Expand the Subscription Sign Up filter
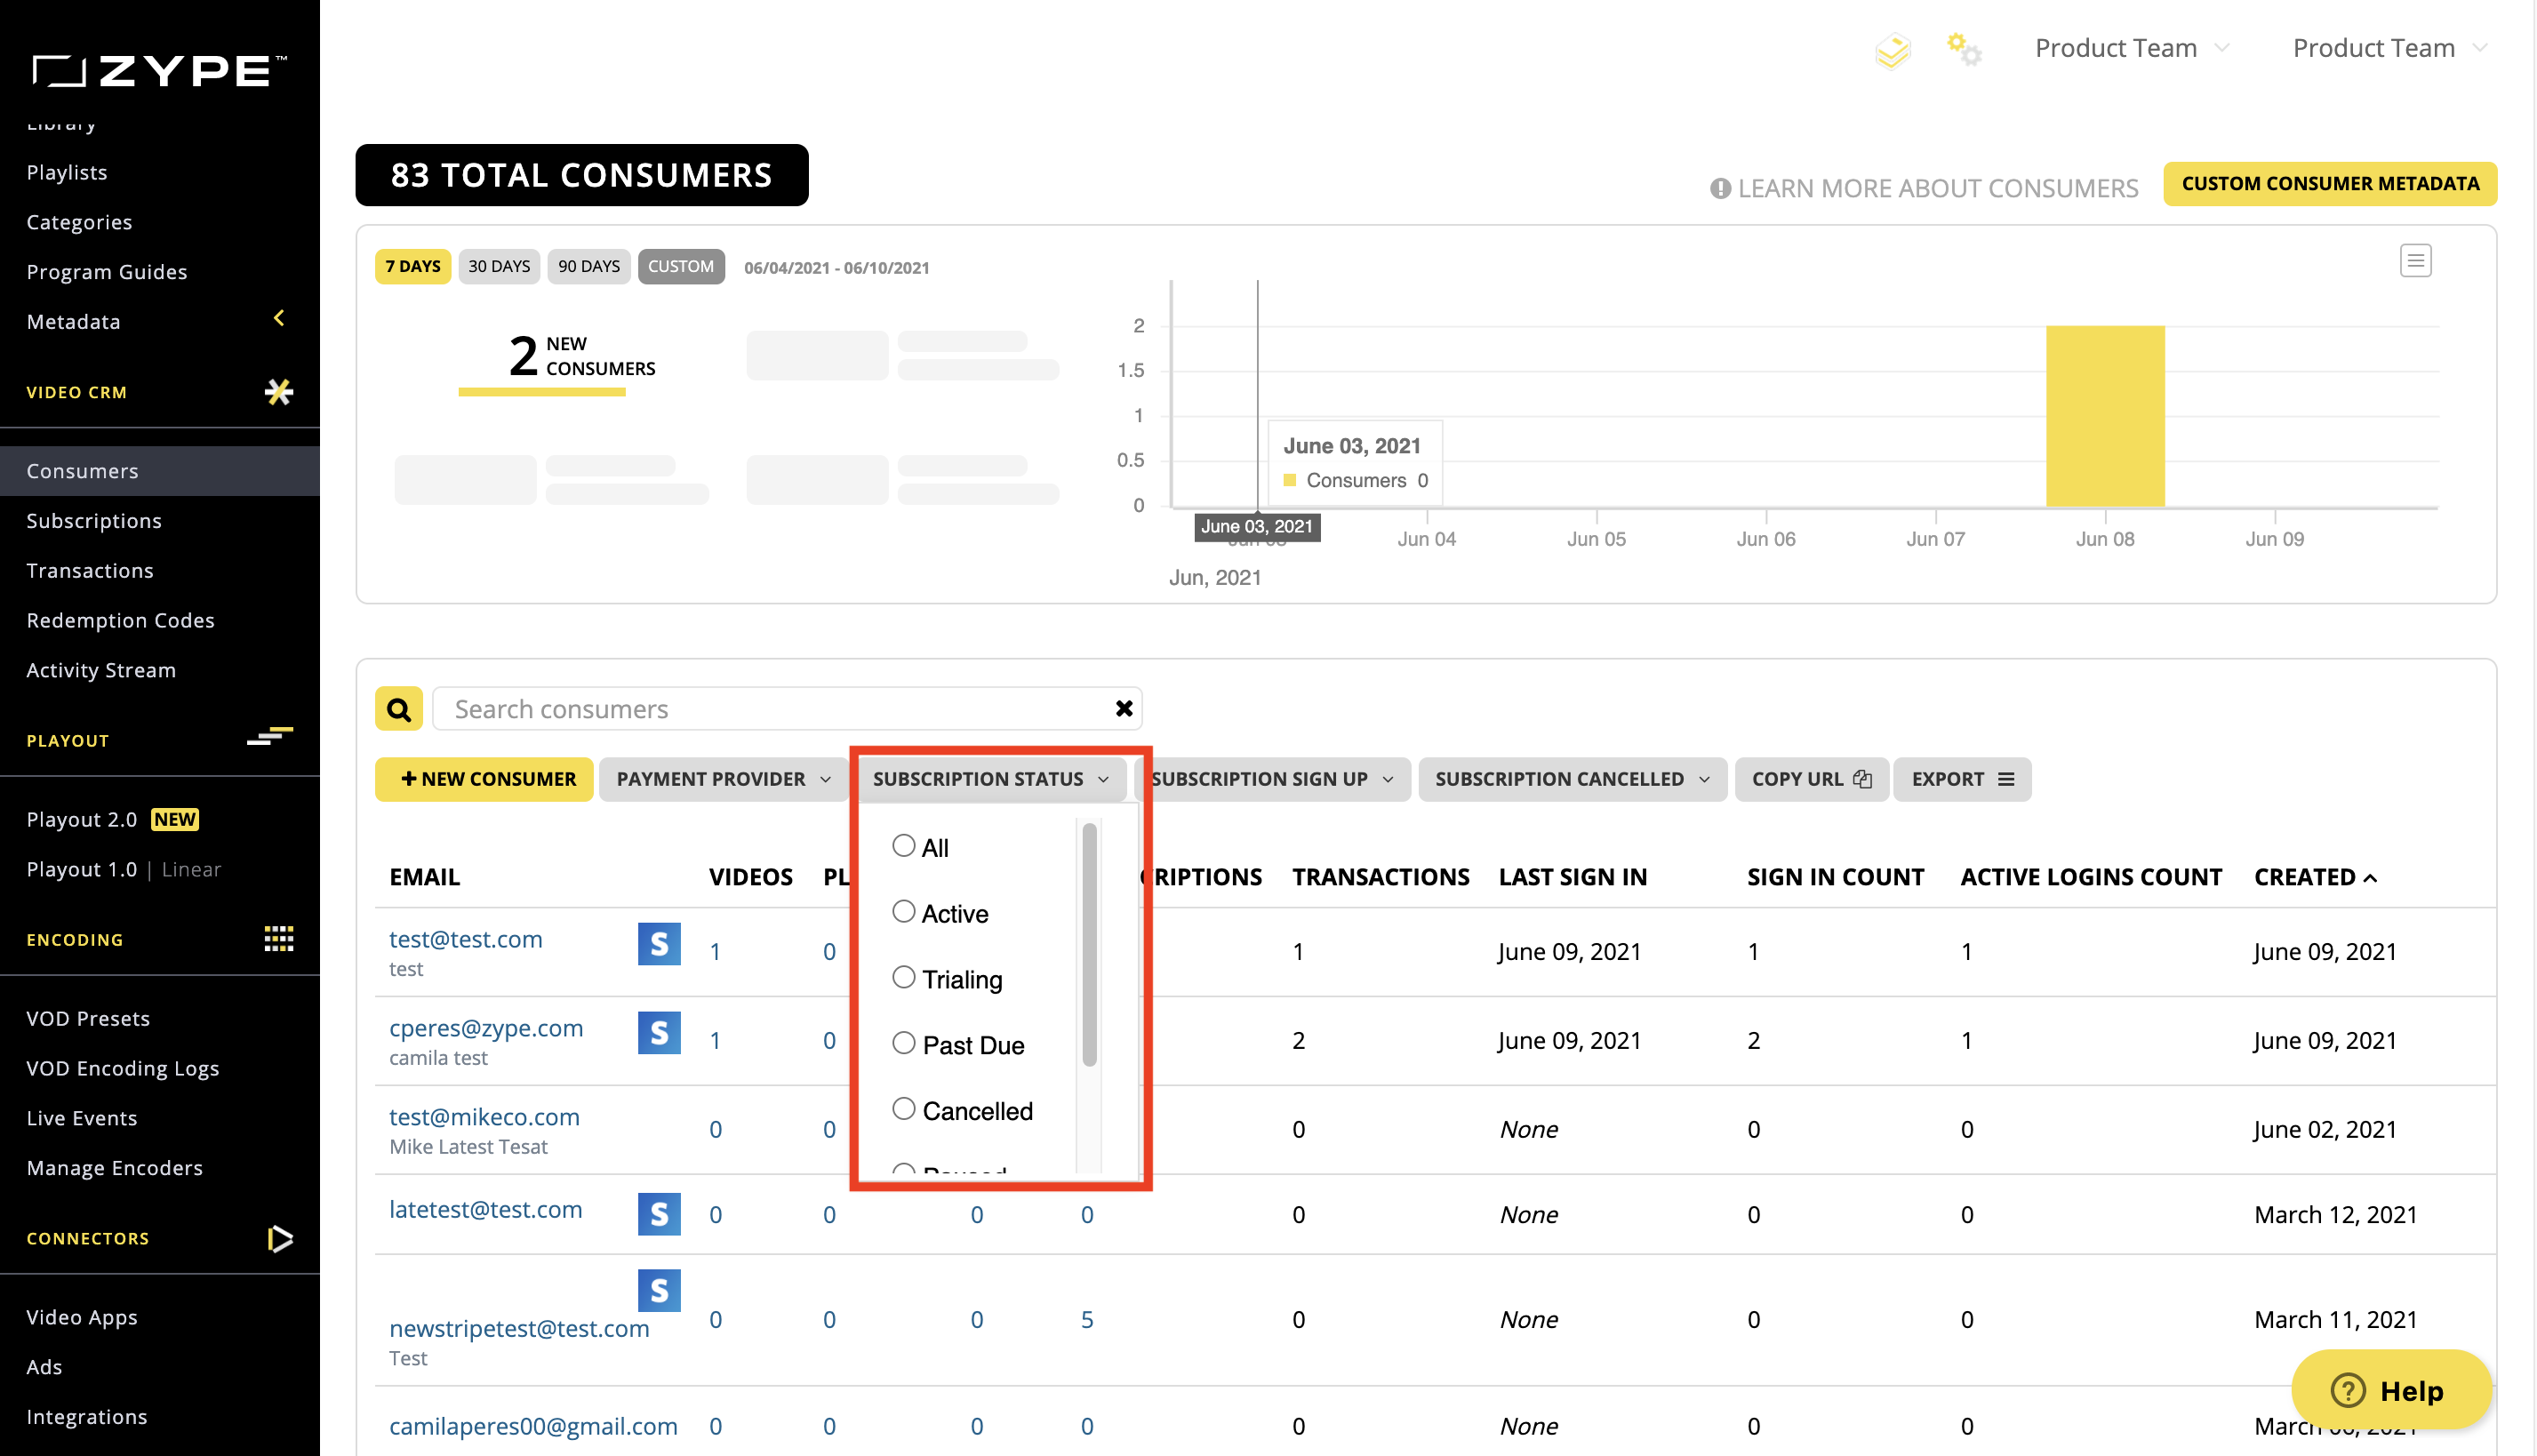 [x=1271, y=779]
